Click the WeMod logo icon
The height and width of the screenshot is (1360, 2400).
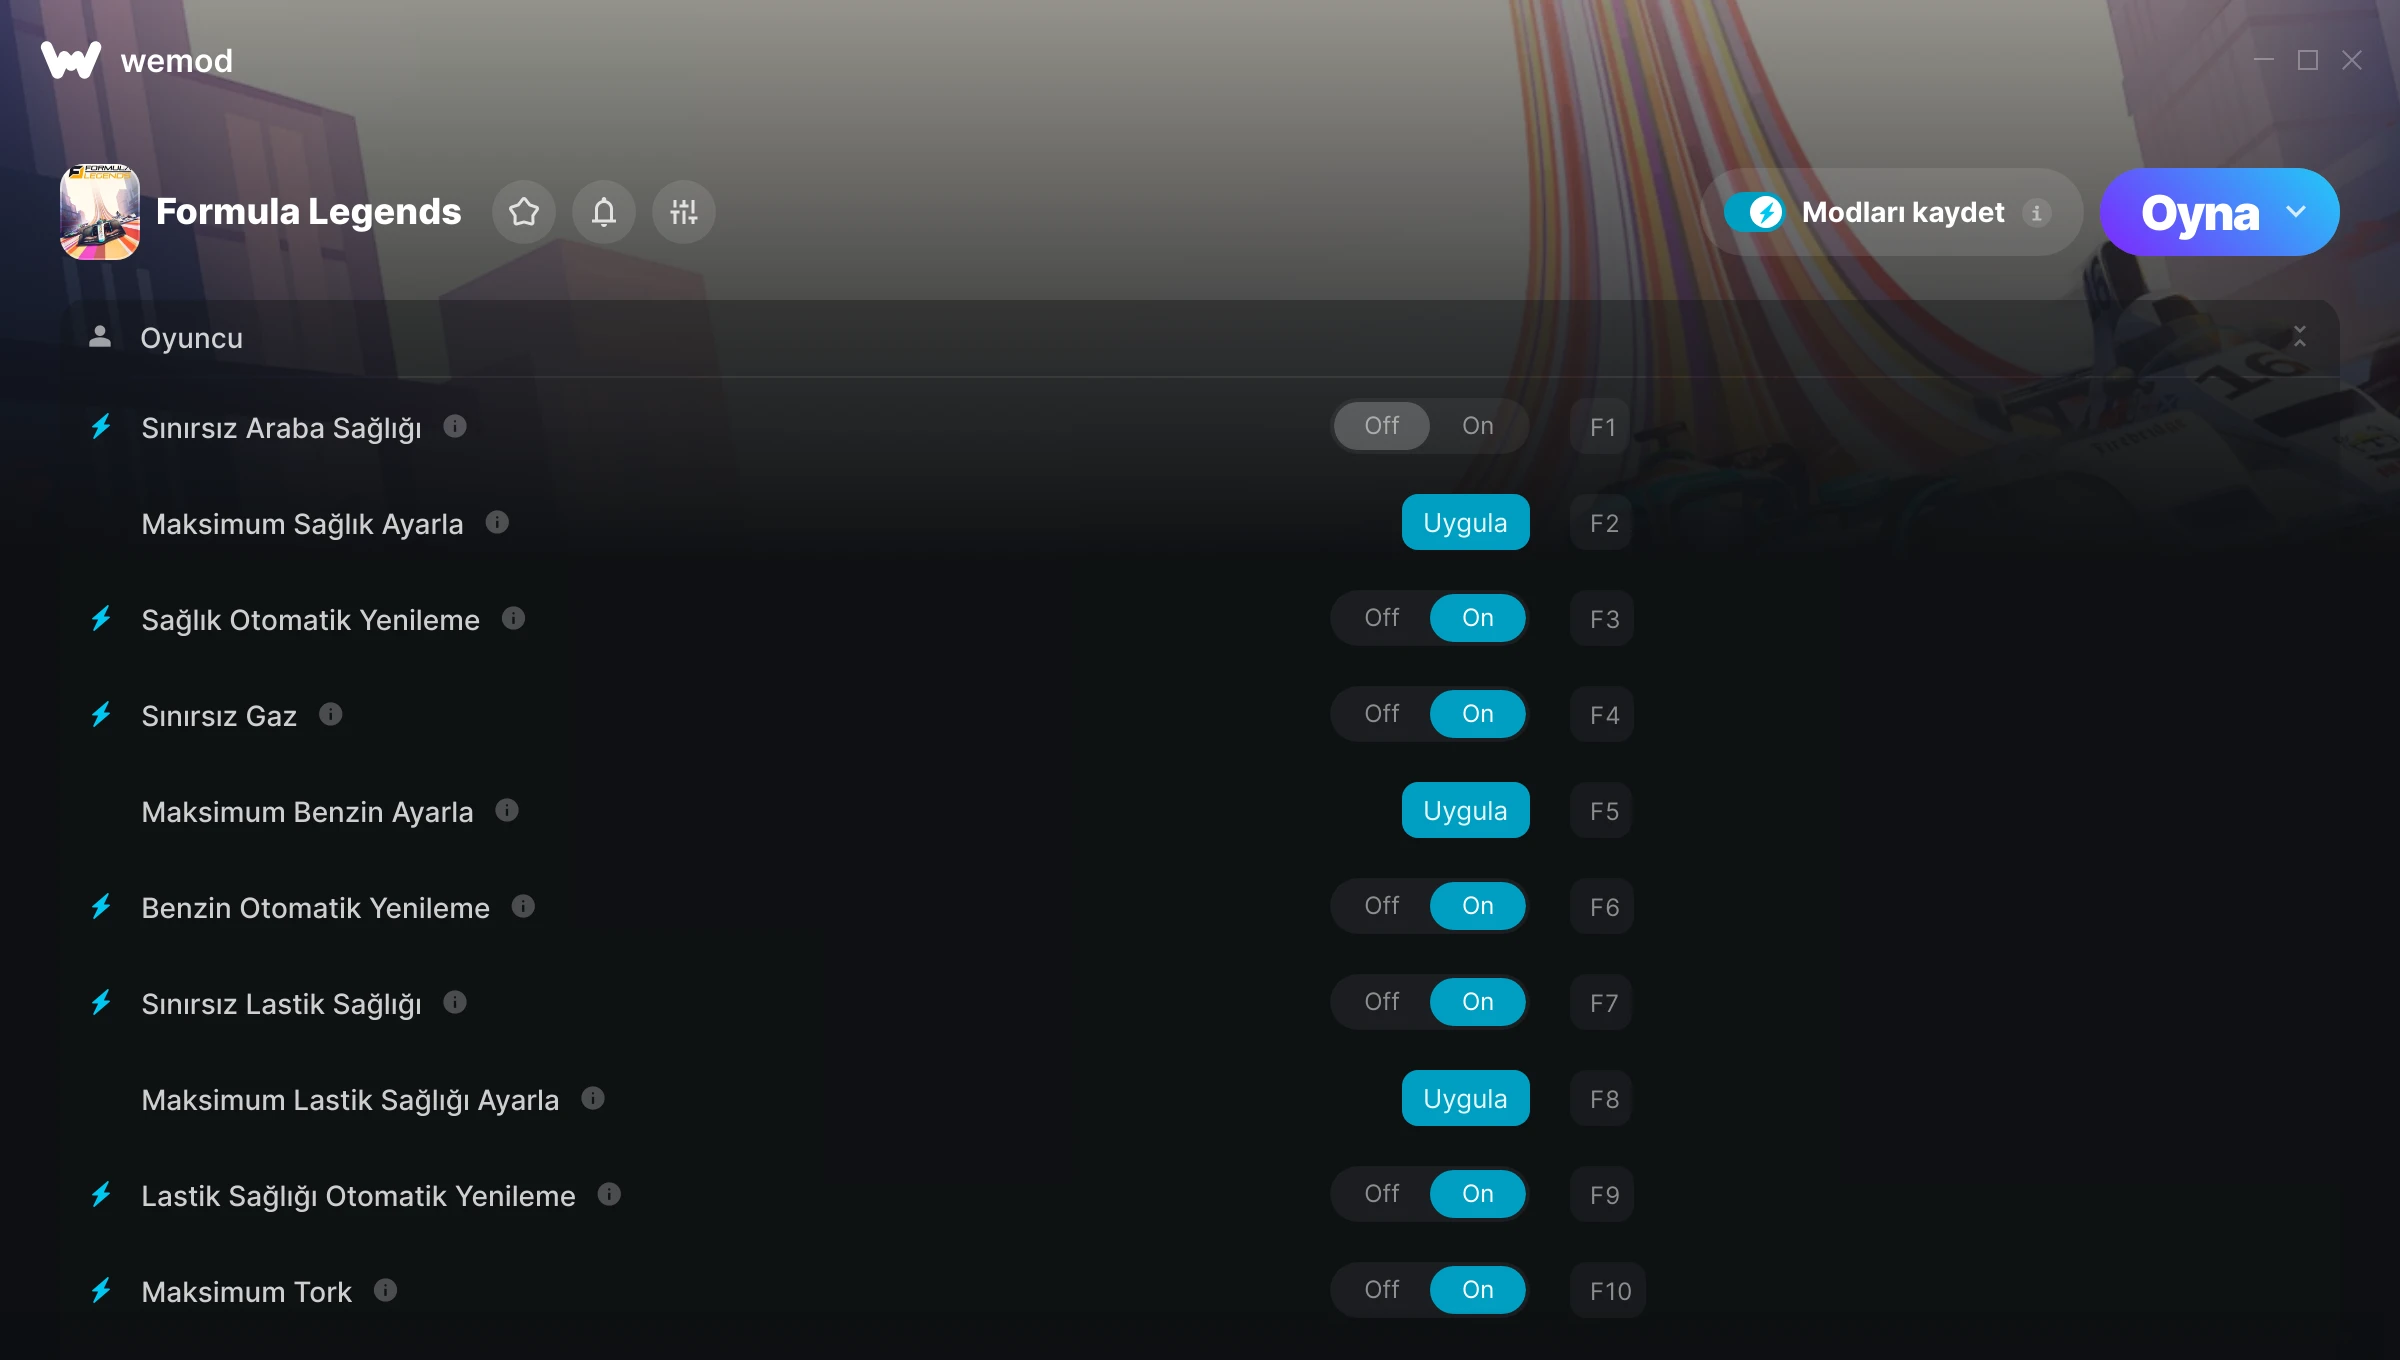(71, 60)
